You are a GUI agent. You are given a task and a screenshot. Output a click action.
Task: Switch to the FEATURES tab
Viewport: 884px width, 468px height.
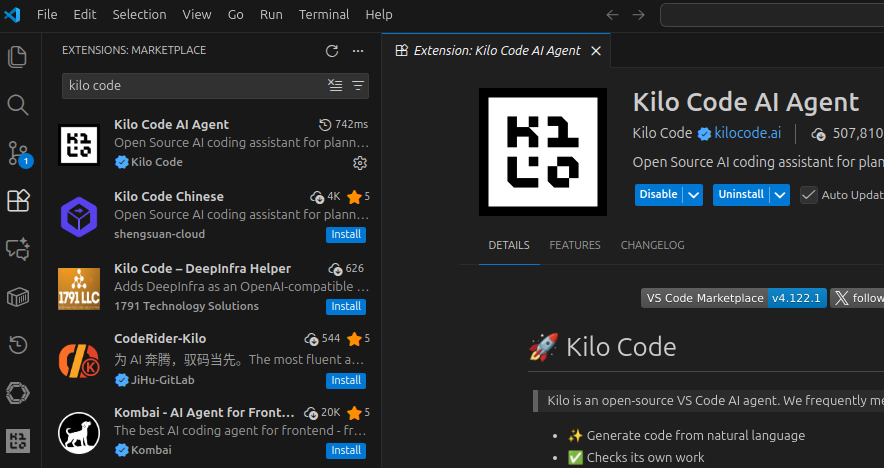[x=575, y=245]
